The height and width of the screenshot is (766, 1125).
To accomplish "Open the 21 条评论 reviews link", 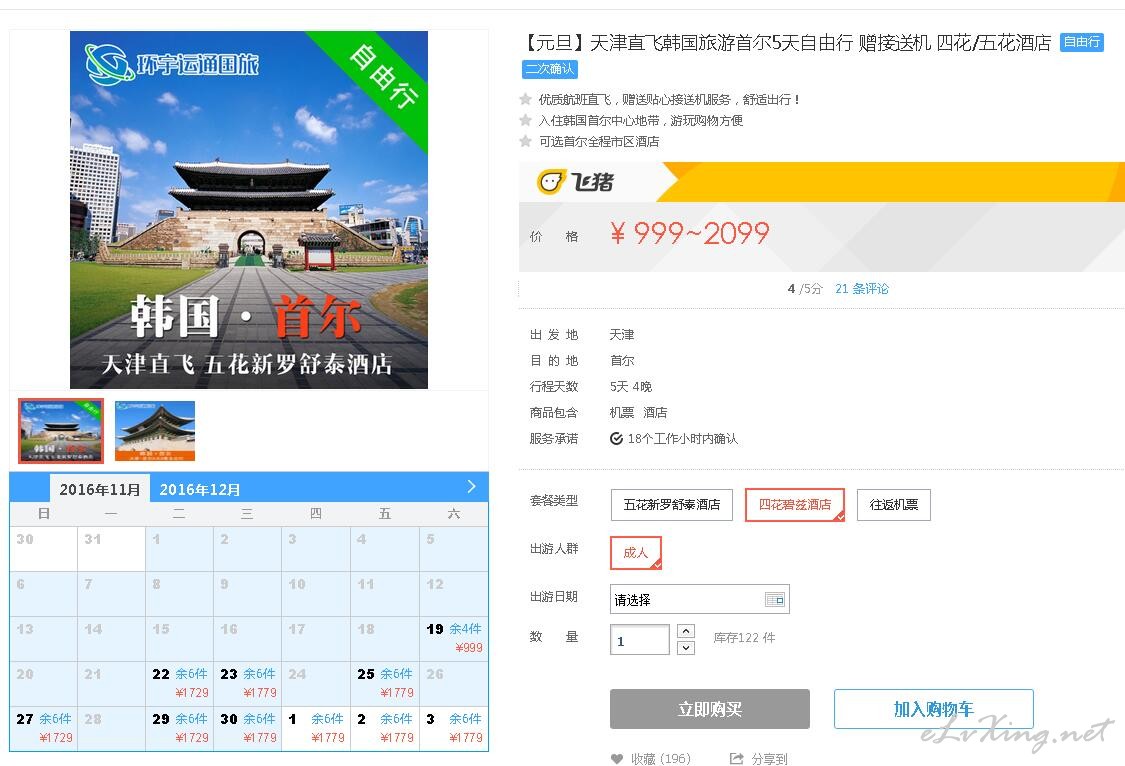I will (x=862, y=288).
